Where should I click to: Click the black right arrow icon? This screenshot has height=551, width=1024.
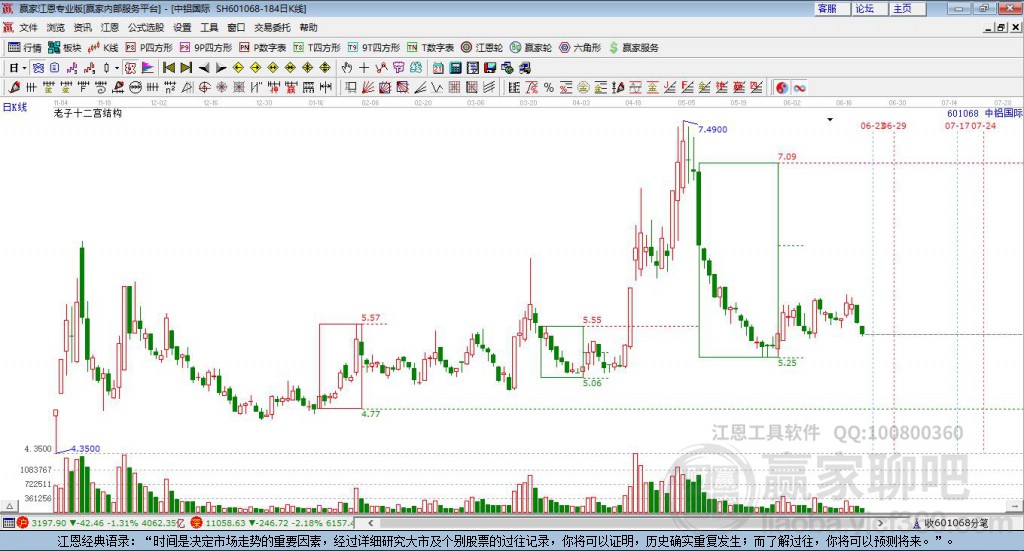(221, 68)
